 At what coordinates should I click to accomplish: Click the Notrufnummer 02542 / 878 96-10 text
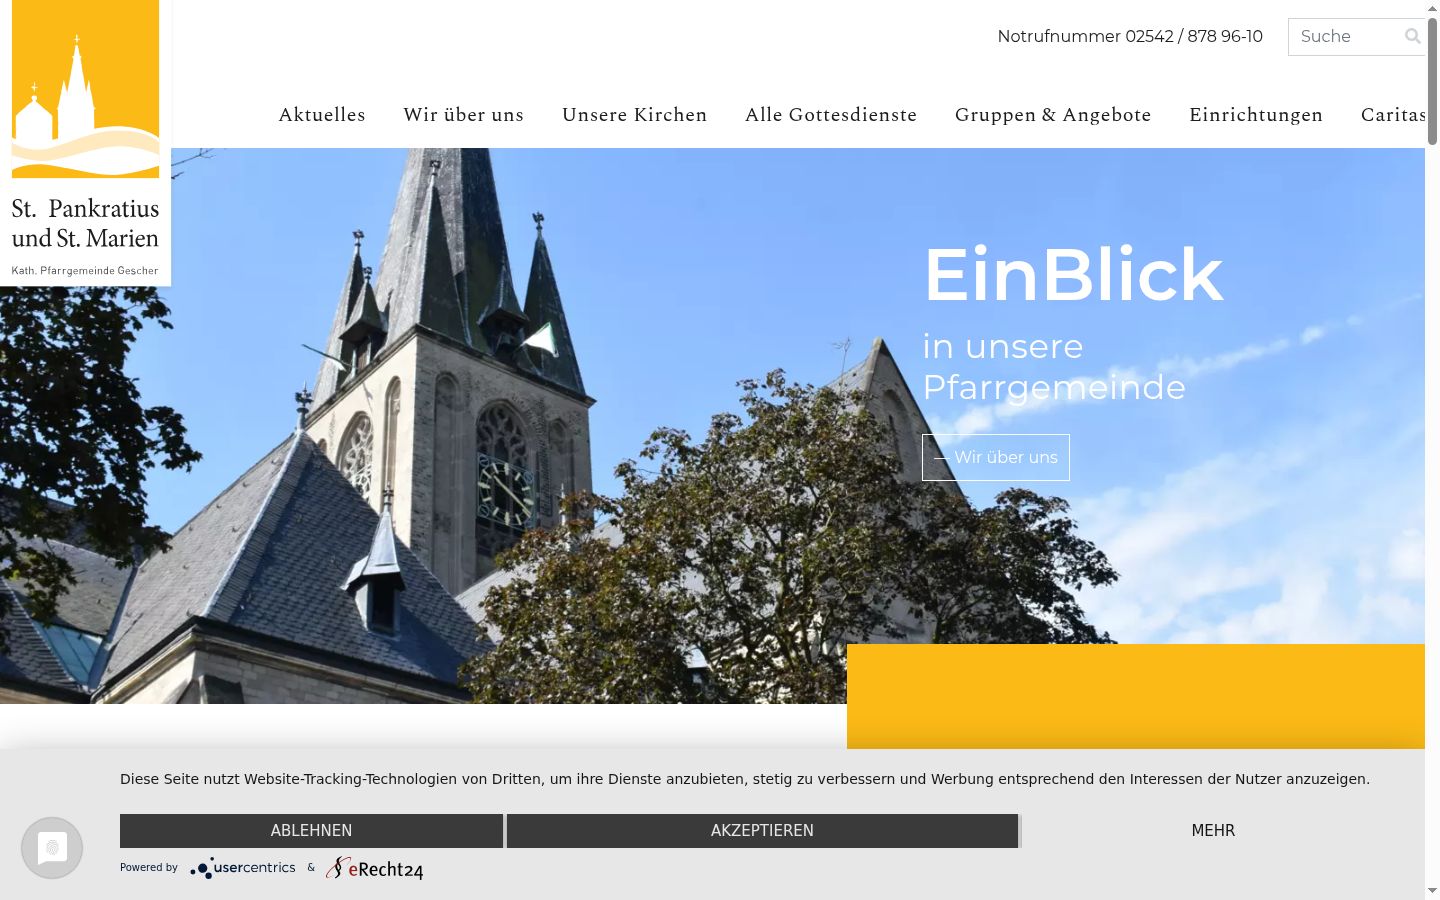tap(1130, 36)
